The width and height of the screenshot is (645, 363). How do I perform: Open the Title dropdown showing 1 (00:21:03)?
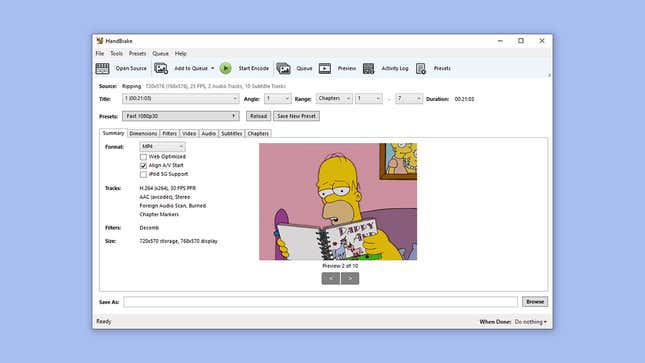pos(180,99)
